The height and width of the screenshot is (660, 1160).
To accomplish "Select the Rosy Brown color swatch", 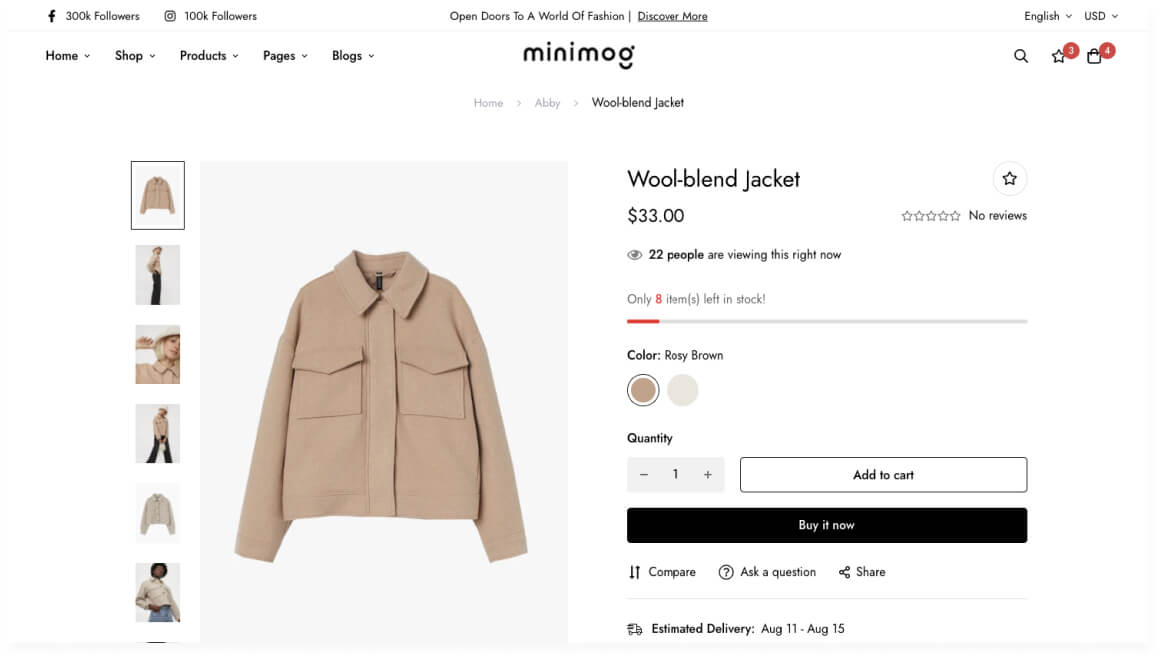I will (x=643, y=390).
